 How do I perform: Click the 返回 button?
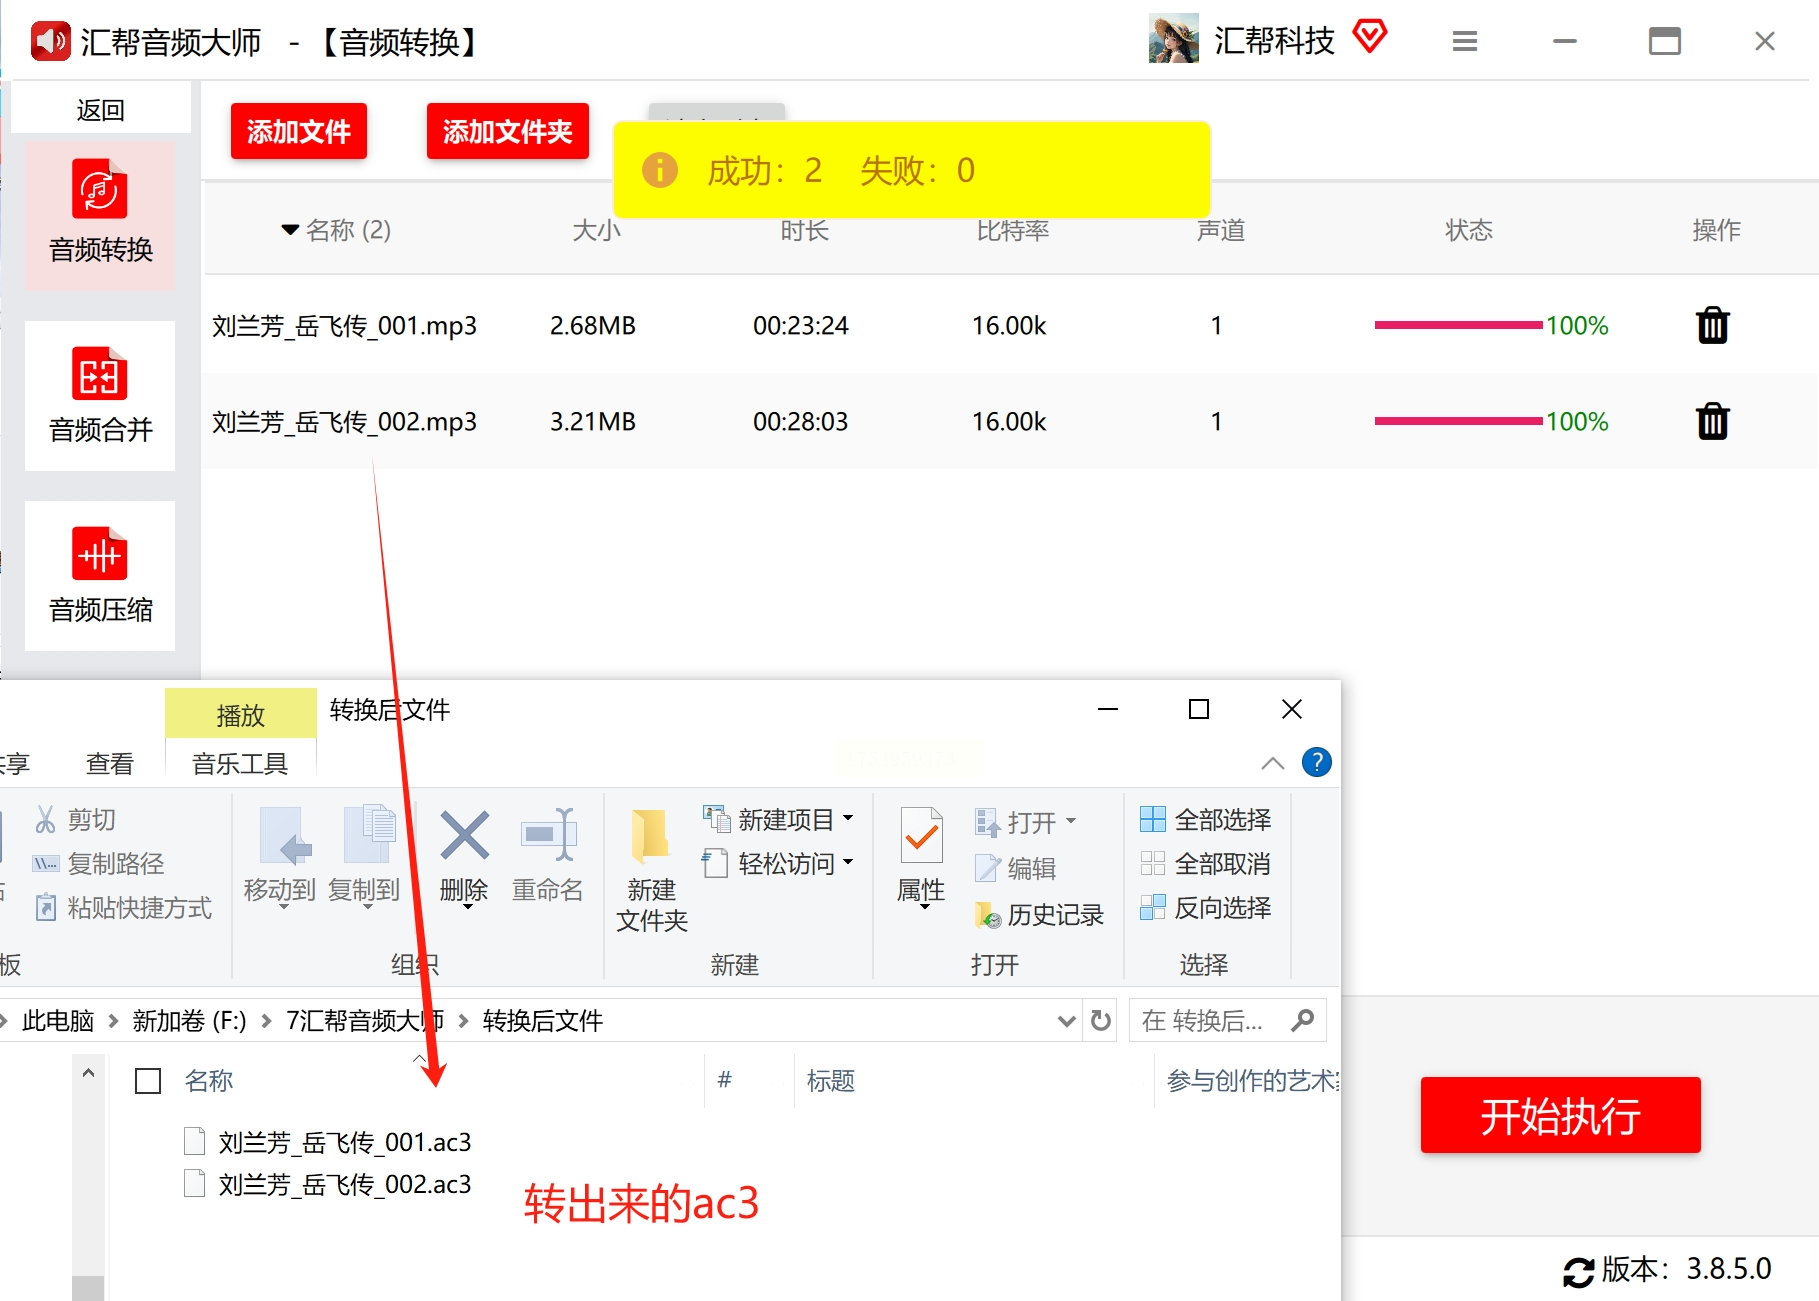101,109
